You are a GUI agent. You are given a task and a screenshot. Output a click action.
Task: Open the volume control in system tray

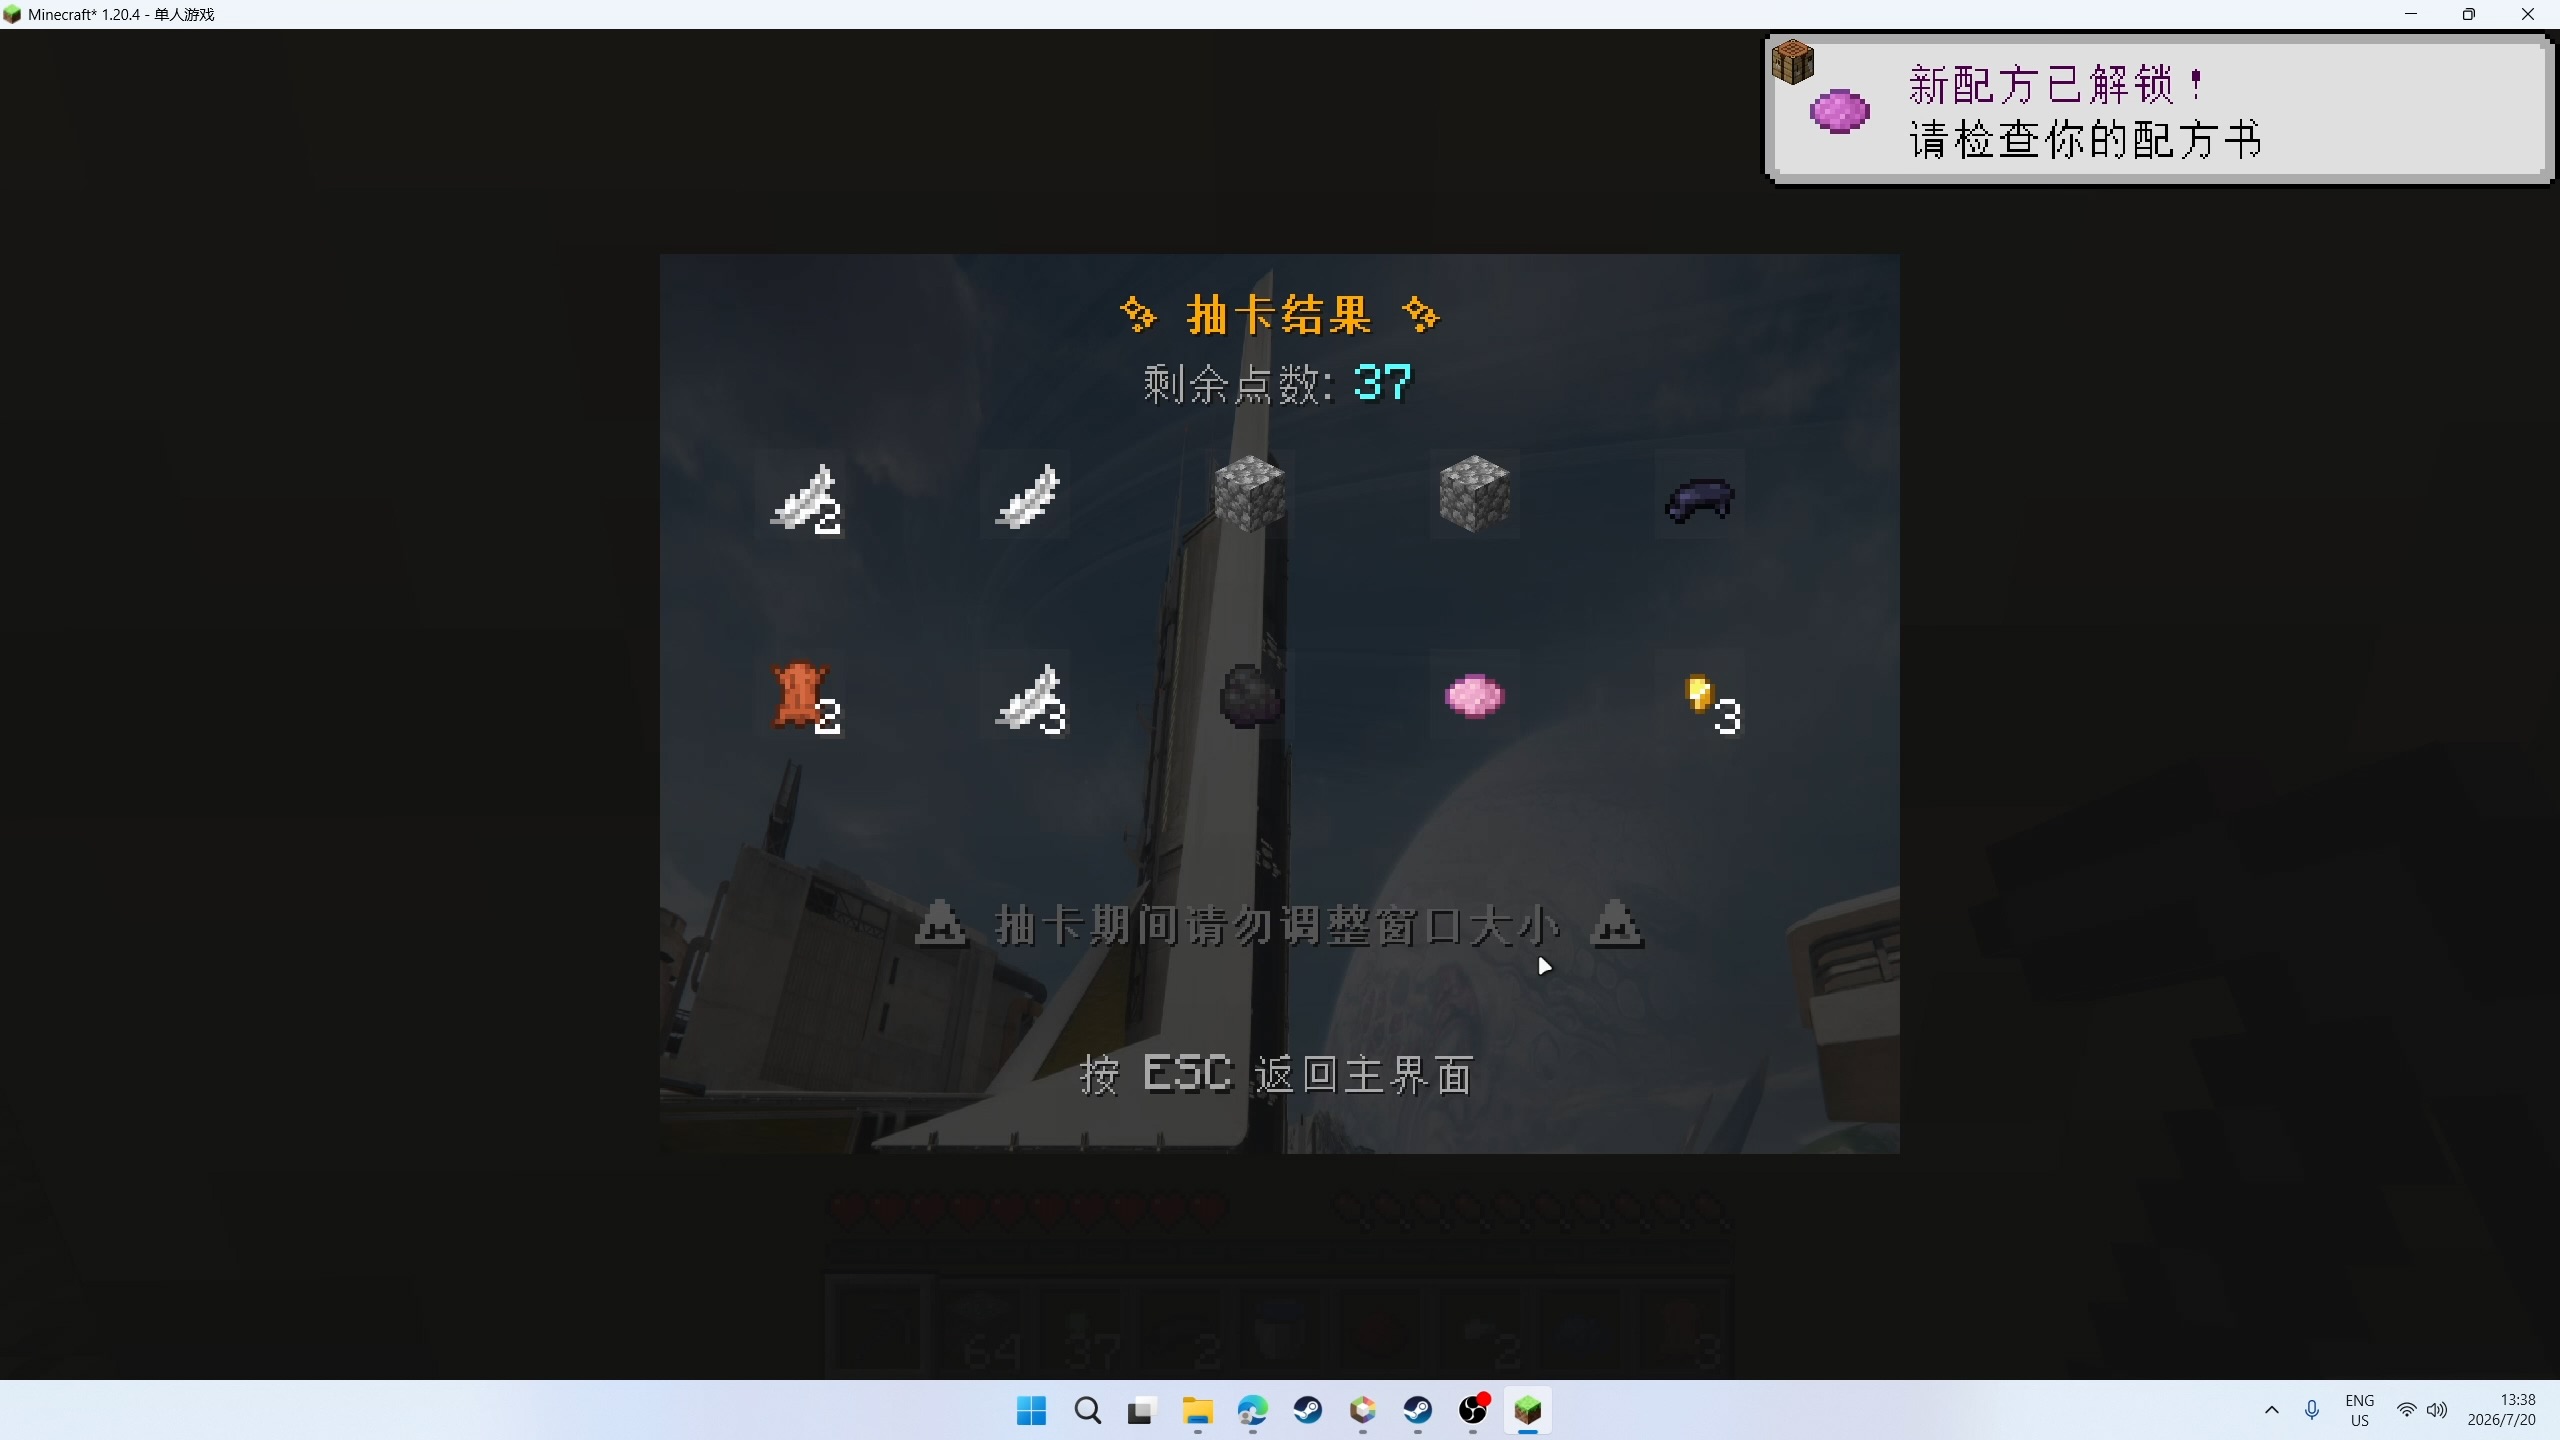[2437, 1411]
